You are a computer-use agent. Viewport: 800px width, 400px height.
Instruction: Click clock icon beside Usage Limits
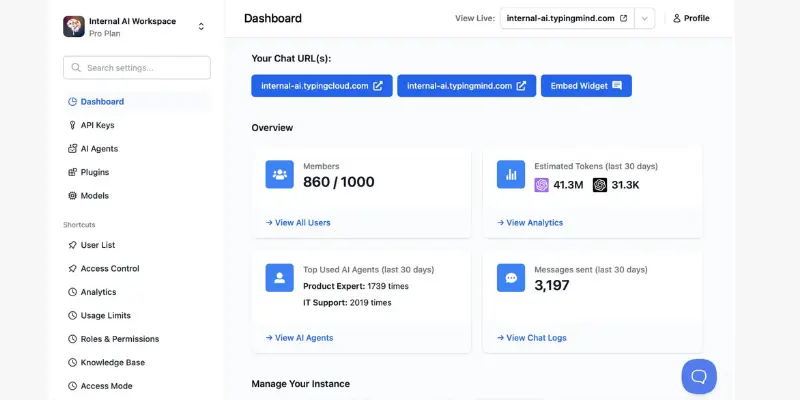[72, 315]
